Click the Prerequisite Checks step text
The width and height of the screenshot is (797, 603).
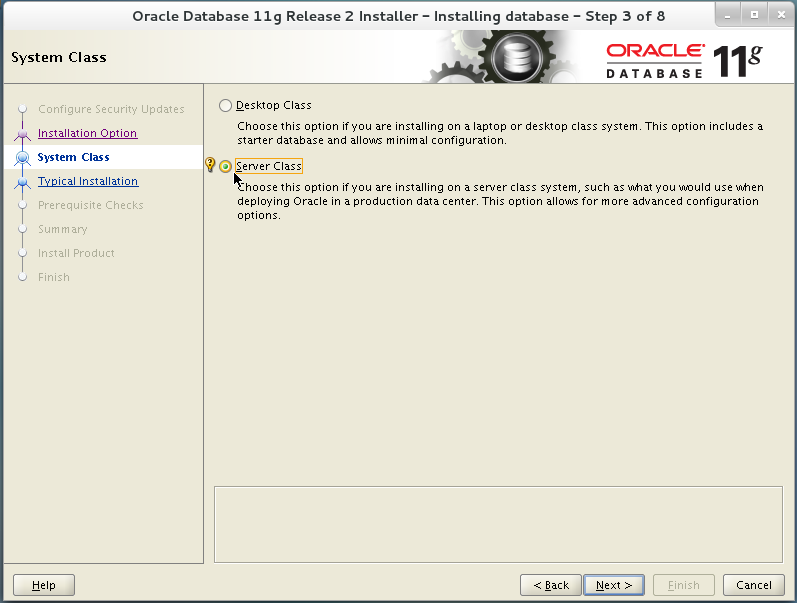[x=91, y=205]
